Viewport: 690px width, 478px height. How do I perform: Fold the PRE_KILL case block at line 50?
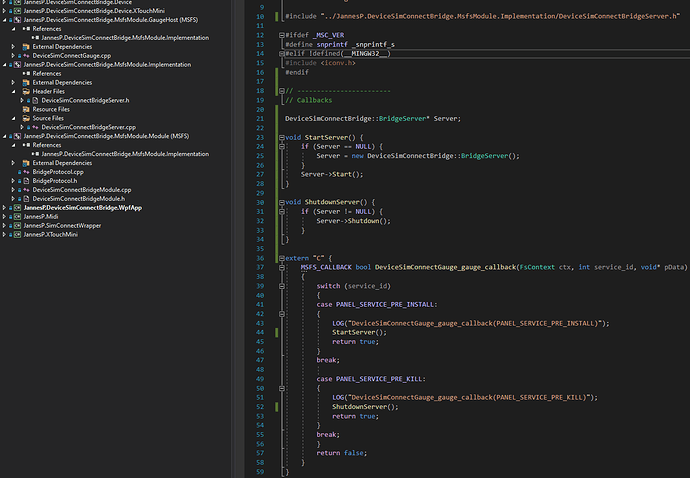(x=282, y=389)
